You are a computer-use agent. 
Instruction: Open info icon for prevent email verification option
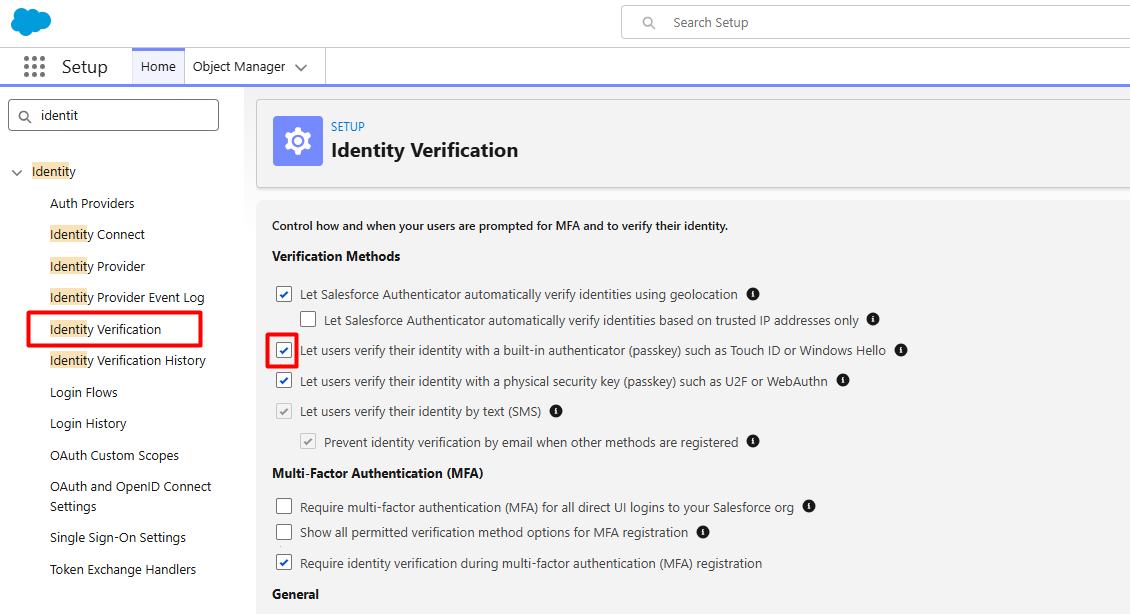[753, 441]
